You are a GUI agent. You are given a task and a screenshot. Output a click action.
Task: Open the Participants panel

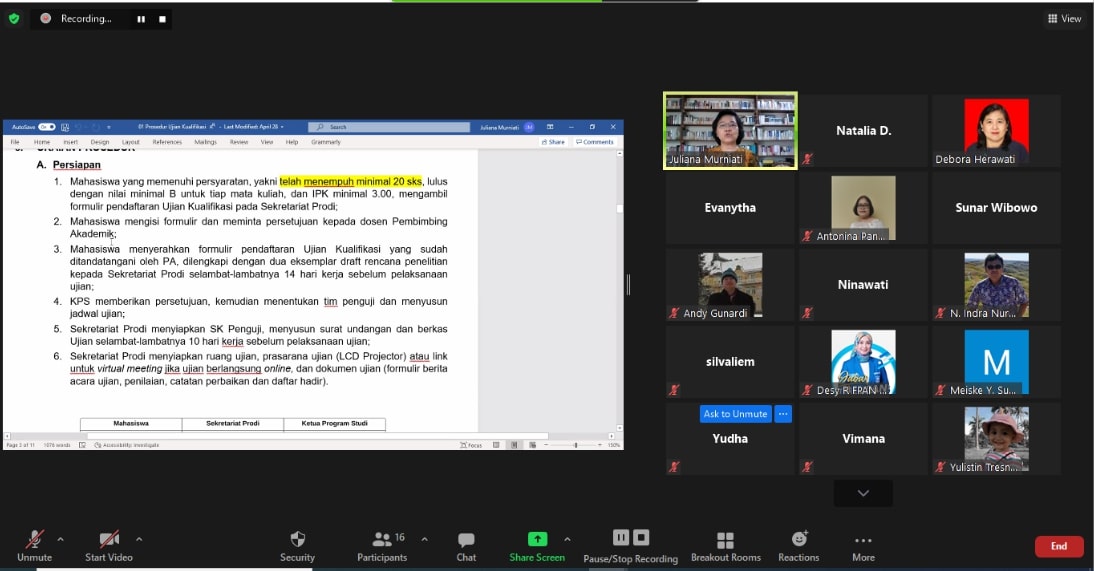[382, 545]
